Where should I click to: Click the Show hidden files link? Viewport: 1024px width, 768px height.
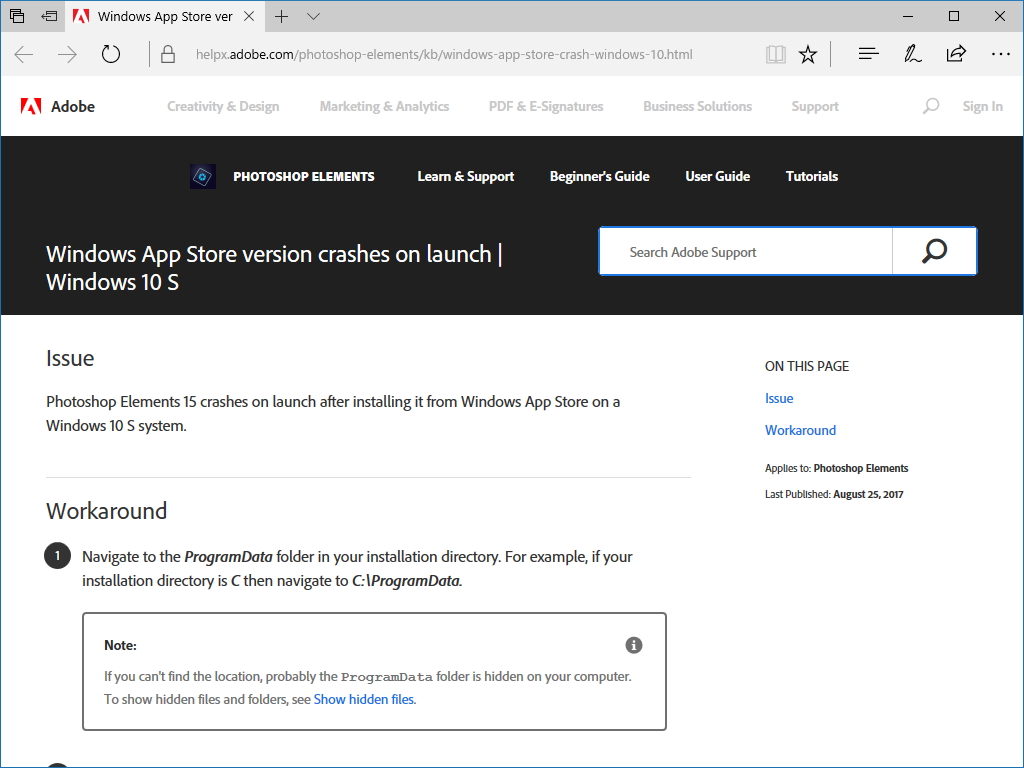click(363, 700)
